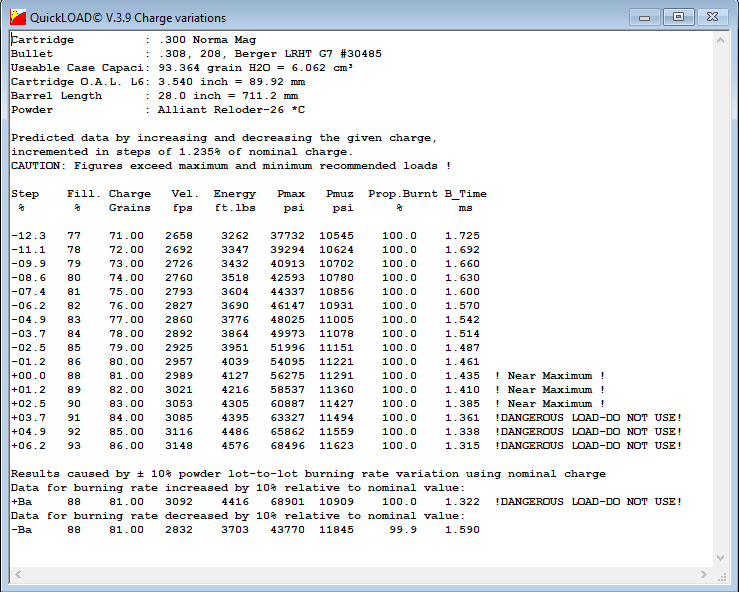Click the horizontal scrollbar left arrow
Viewport: 739px width, 592px height.
18,574
